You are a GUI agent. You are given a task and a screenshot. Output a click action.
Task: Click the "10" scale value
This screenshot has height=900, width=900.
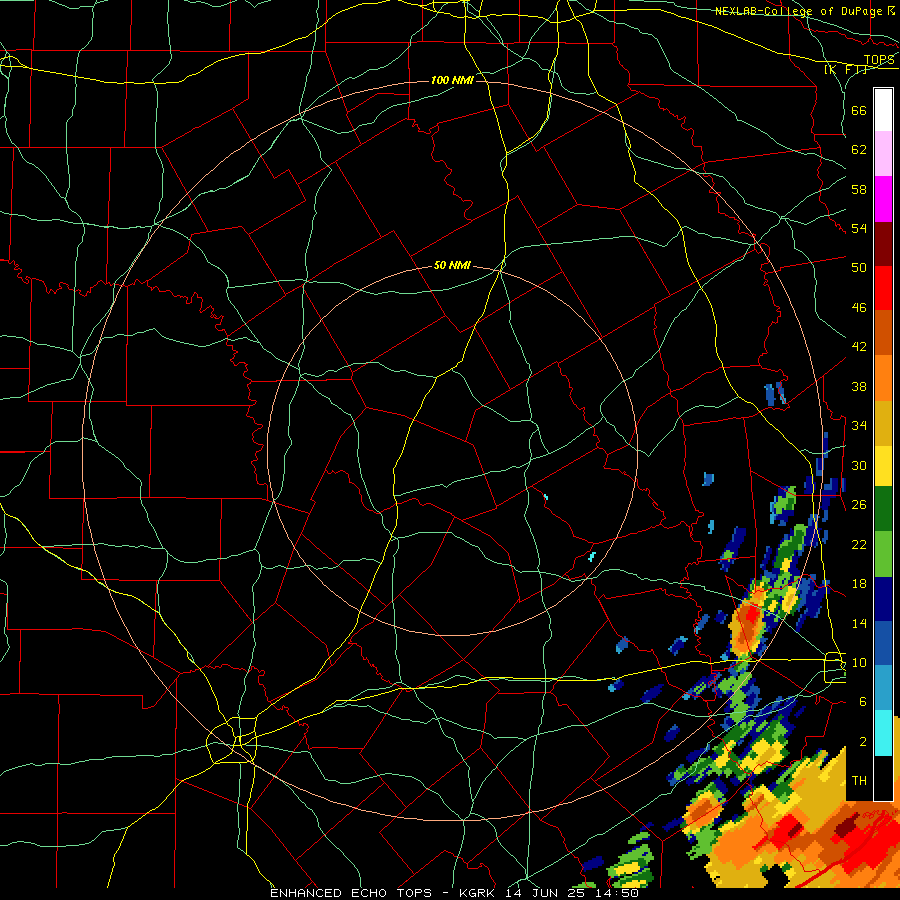point(859,663)
